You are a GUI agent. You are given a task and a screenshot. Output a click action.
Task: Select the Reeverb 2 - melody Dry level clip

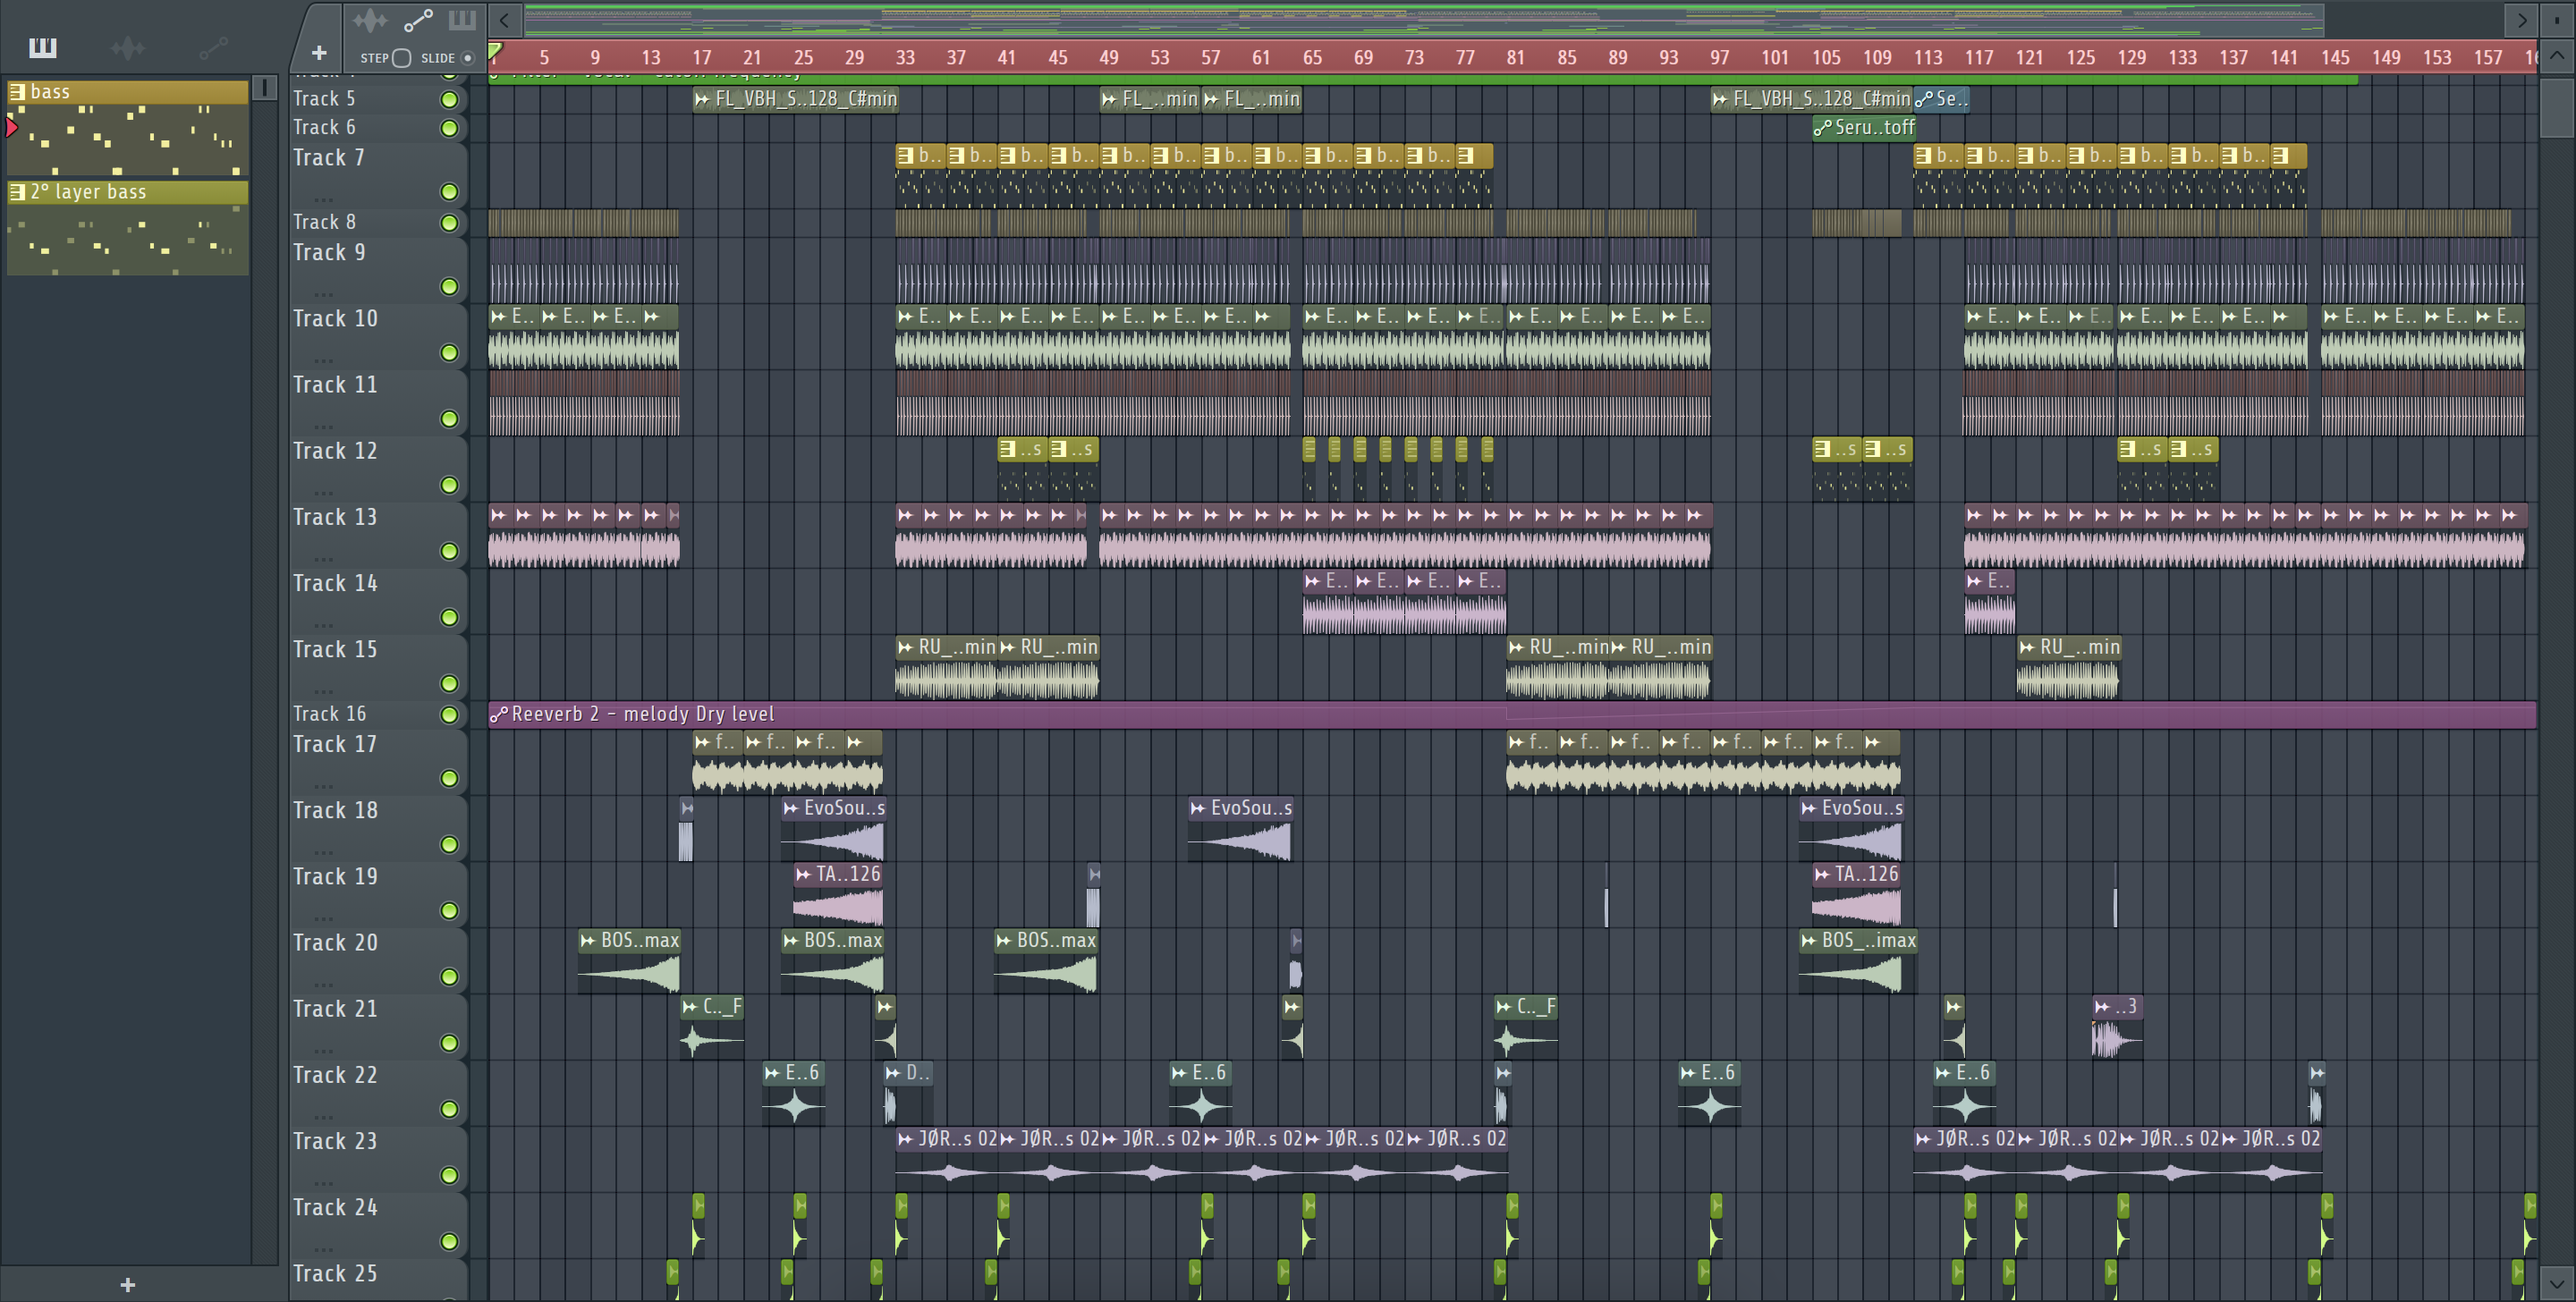[x=1511, y=714]
